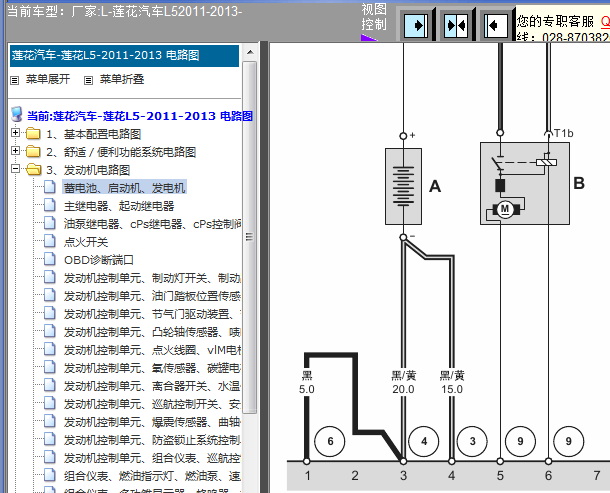
Task: Click the purple triangle marker under 视图控制
Action: (x=368, y=37)
